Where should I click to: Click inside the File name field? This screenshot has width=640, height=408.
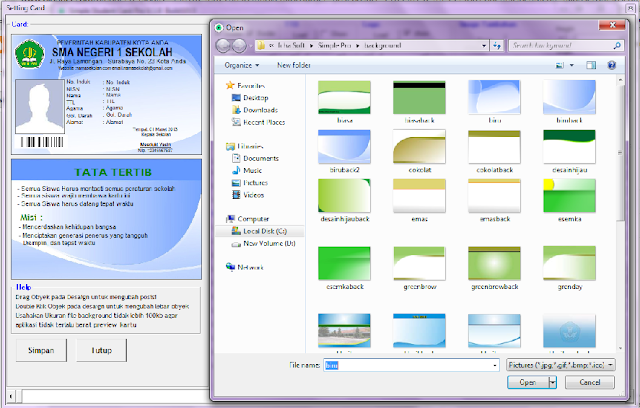coord(408,365)
